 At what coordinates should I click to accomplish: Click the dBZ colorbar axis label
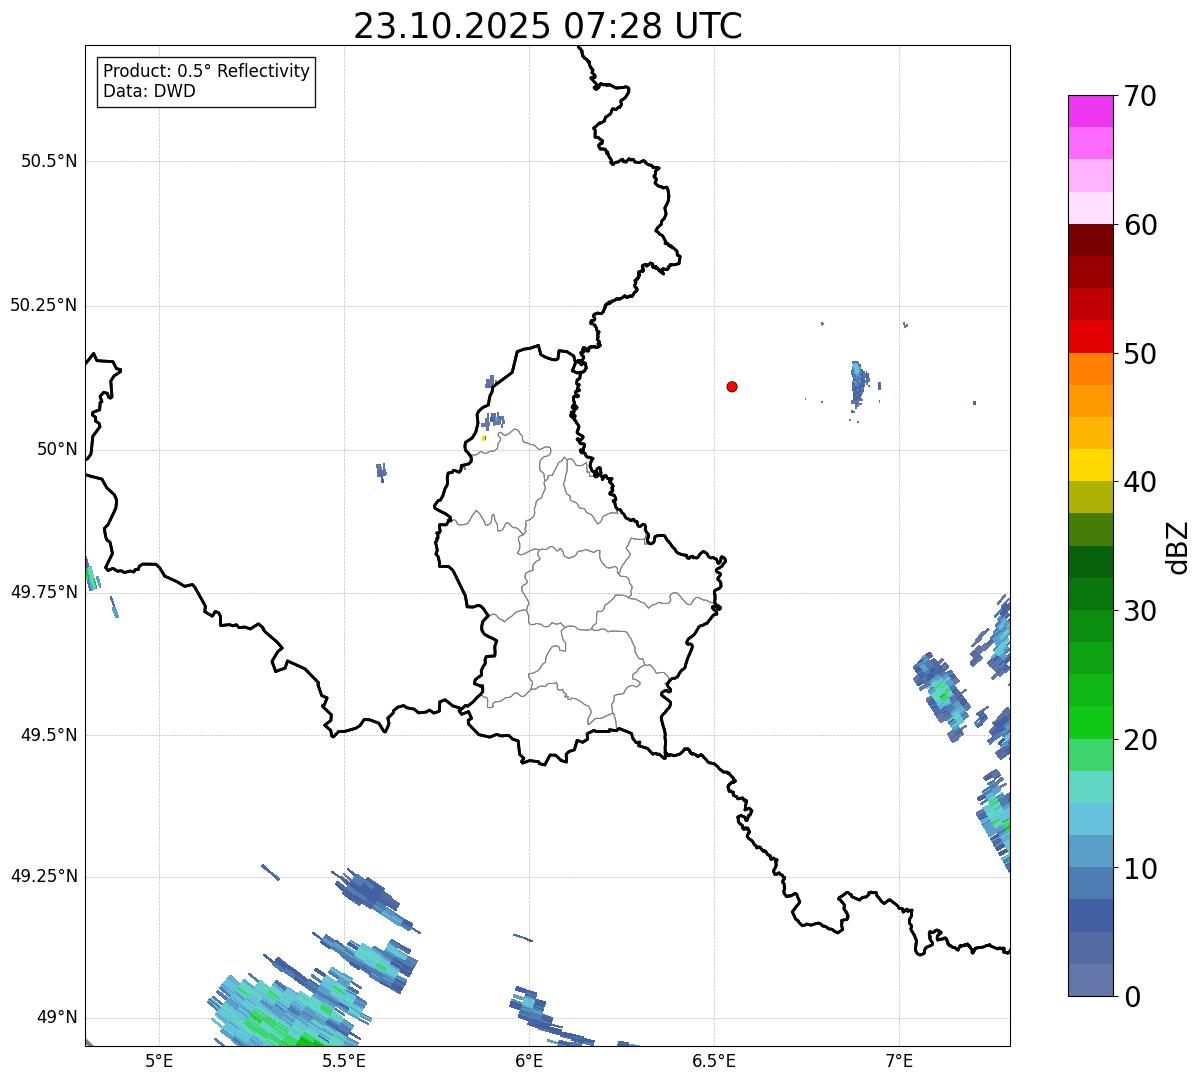pyautogui.click(x=1179, y=547)
